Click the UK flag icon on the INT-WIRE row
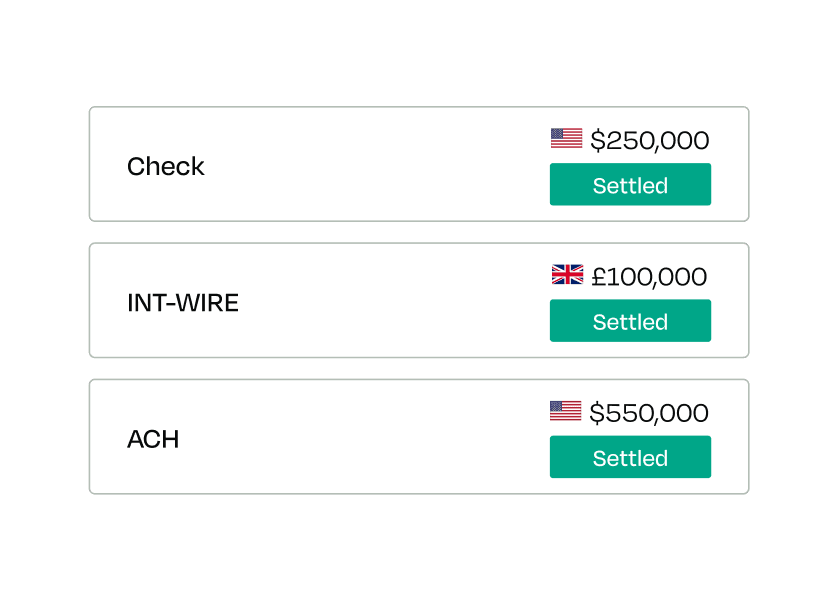840x600 pixels. [x=565, y=276]
